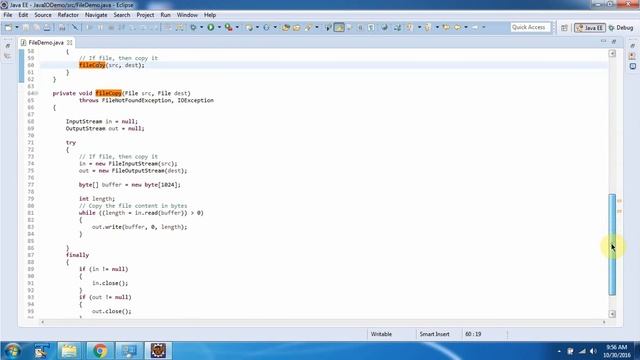640x360 pixels.
Task: Click the Step Return icon
Action: [155, 27]
